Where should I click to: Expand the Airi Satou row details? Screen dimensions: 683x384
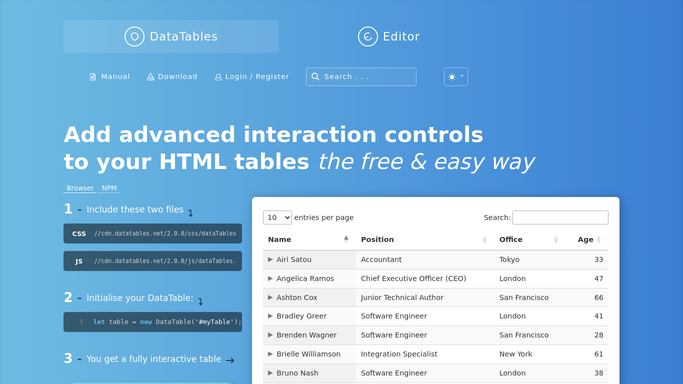[270, 259]
